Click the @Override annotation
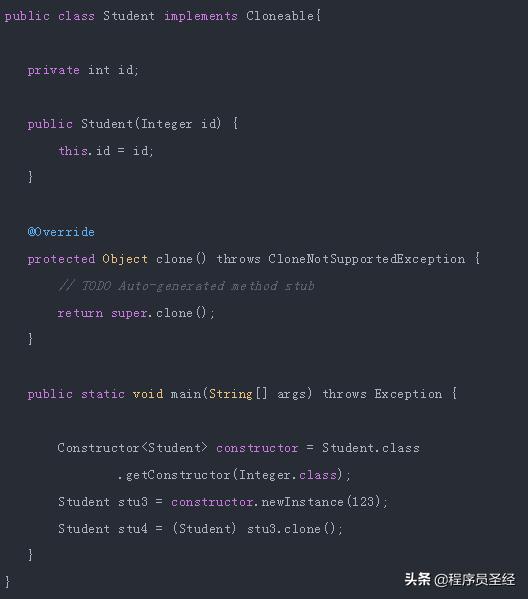Image resolution: width=528 pixels, height=599 pixels. (x=61, y=232)
